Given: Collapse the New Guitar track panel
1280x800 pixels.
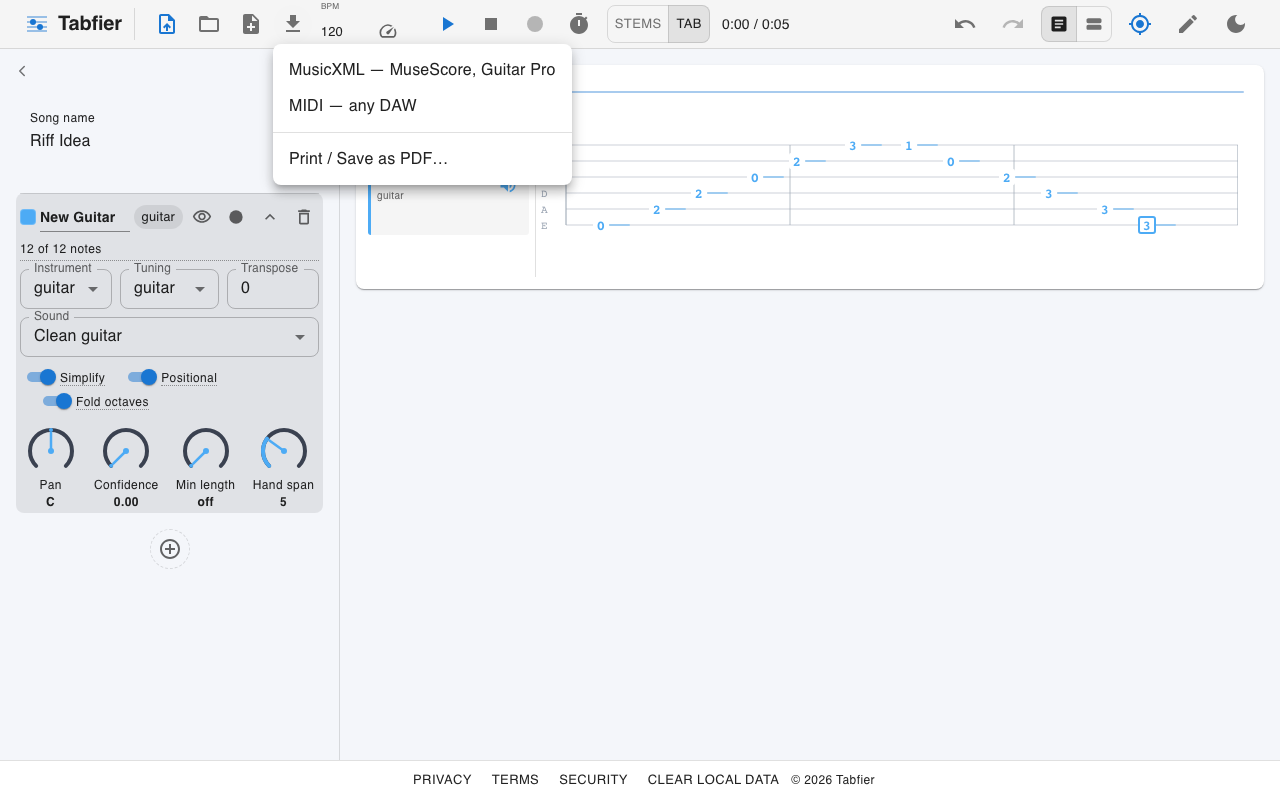Looking at the screenshot, I should [x=270, y=217].
